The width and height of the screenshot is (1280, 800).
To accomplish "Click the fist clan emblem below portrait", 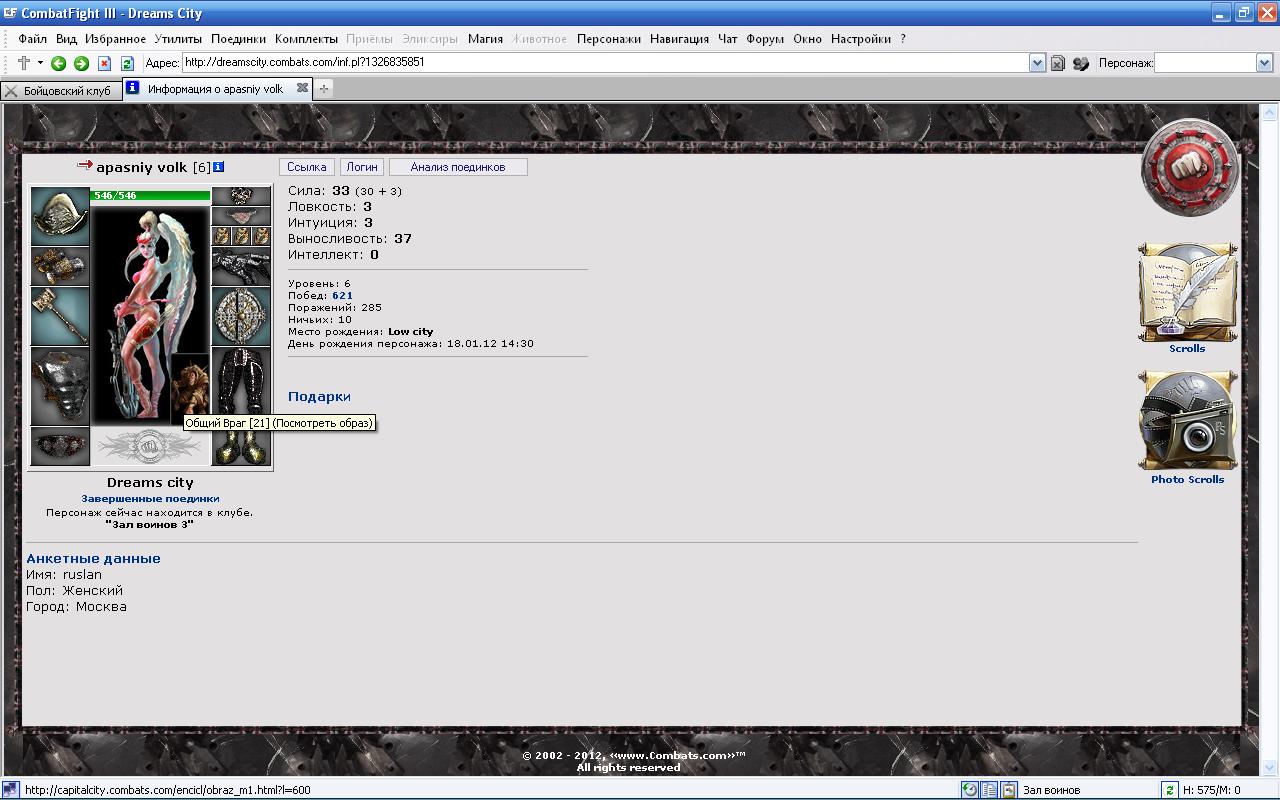I will 150,446.
